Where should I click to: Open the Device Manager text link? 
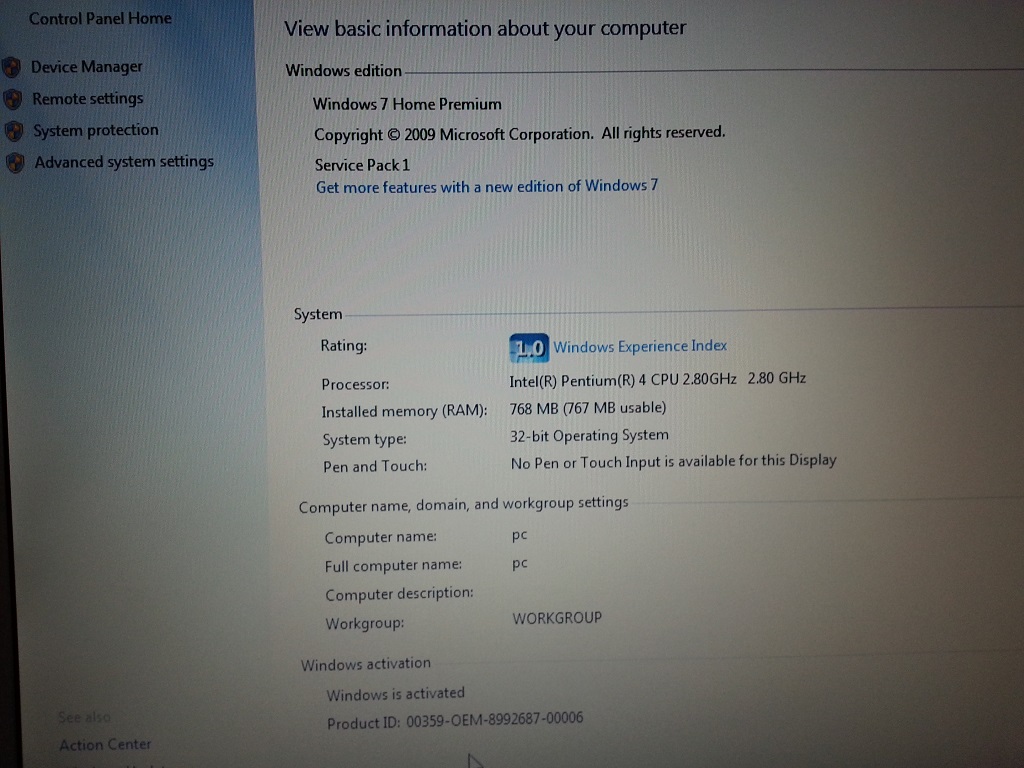tap(86, 67)
